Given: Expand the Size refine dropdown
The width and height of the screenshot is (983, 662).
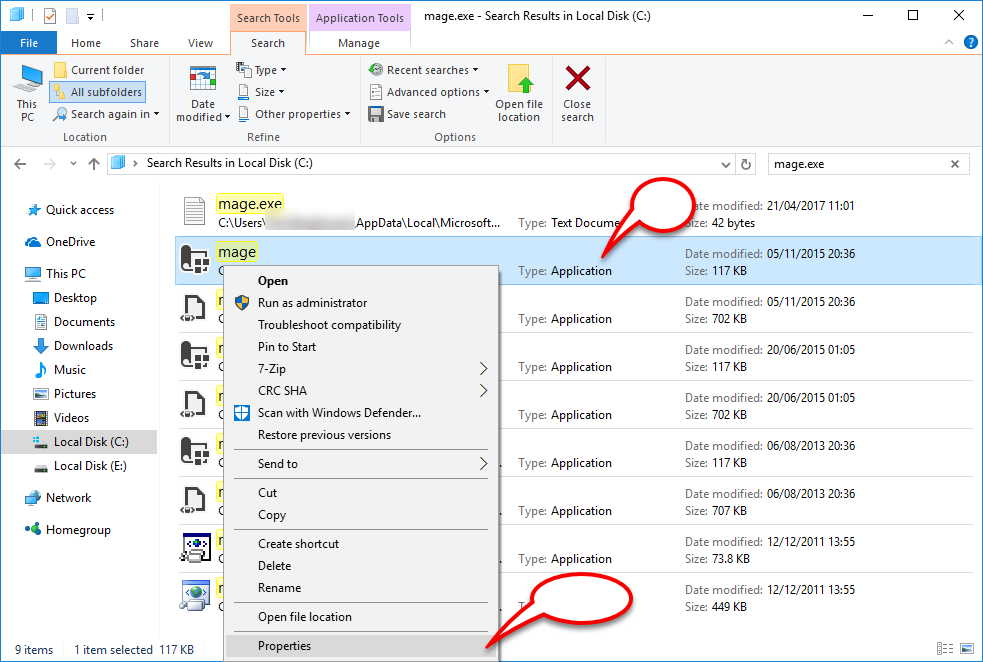Looking at the screenshot, I should point(261,92).
